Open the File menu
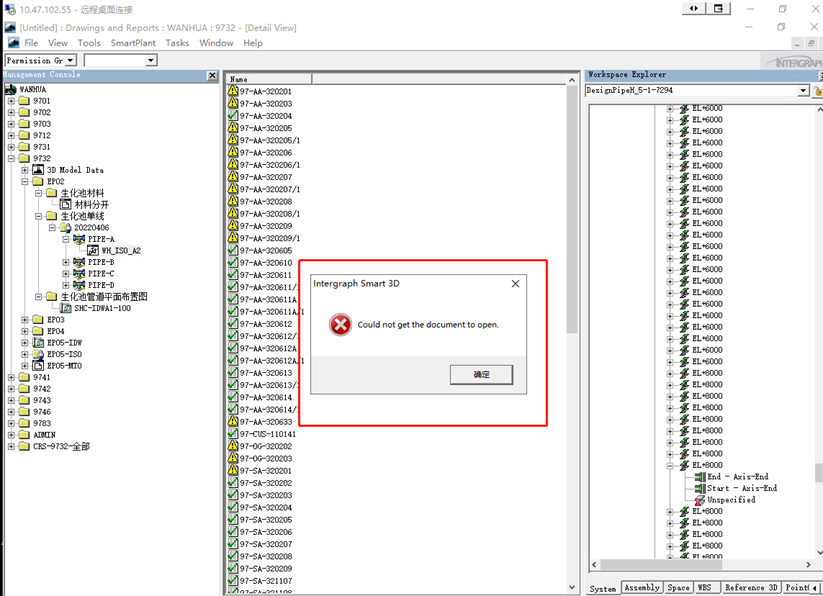 [31, 43]
